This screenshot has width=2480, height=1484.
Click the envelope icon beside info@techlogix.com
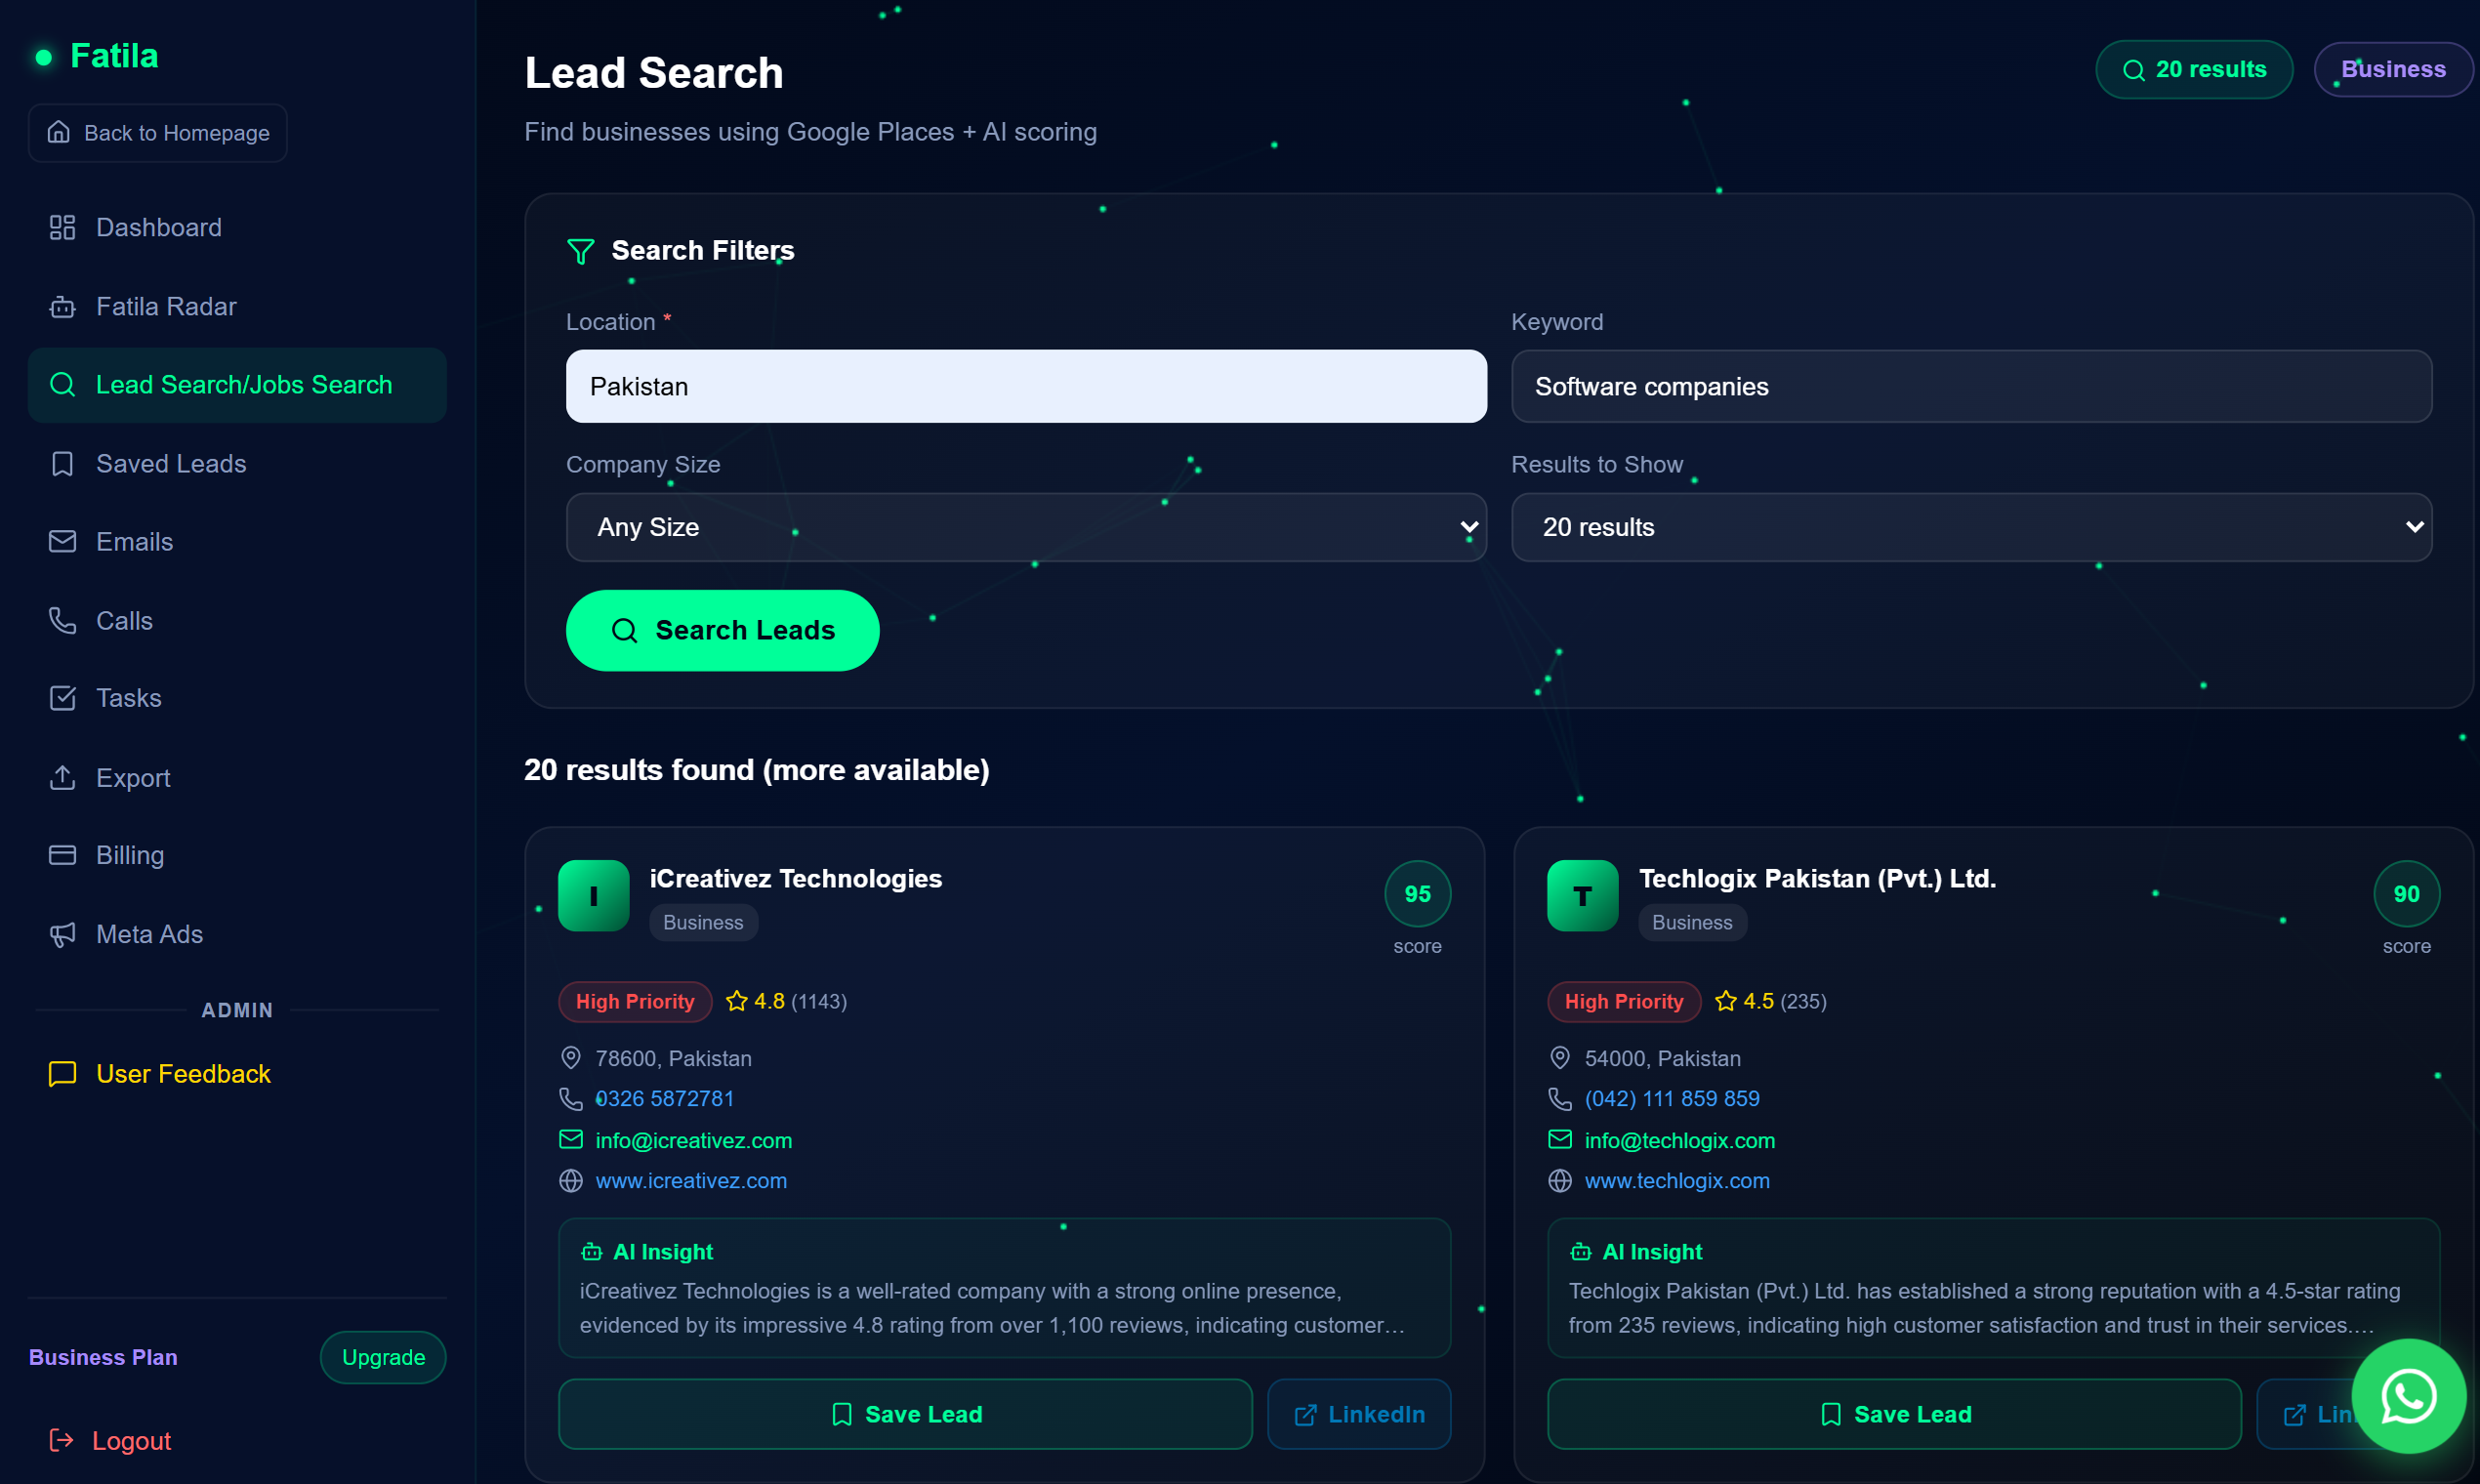click(x=1560, y=1140)
